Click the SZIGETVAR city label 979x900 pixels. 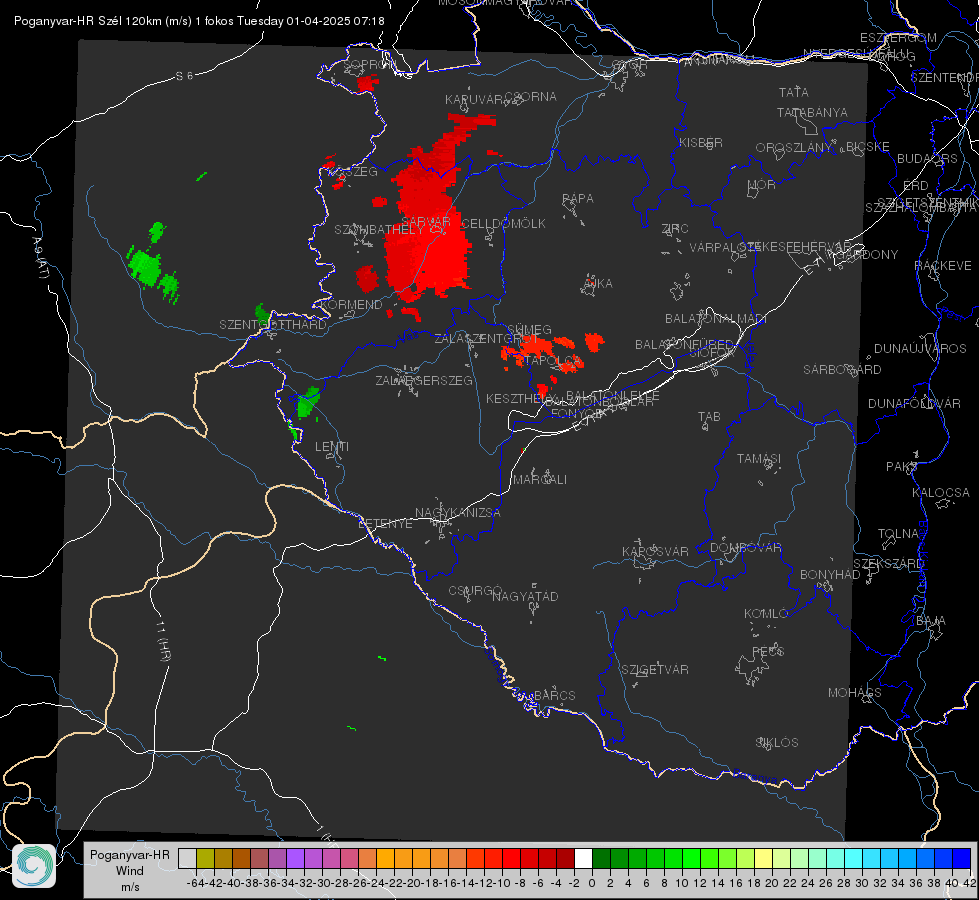tap(654, 670)
